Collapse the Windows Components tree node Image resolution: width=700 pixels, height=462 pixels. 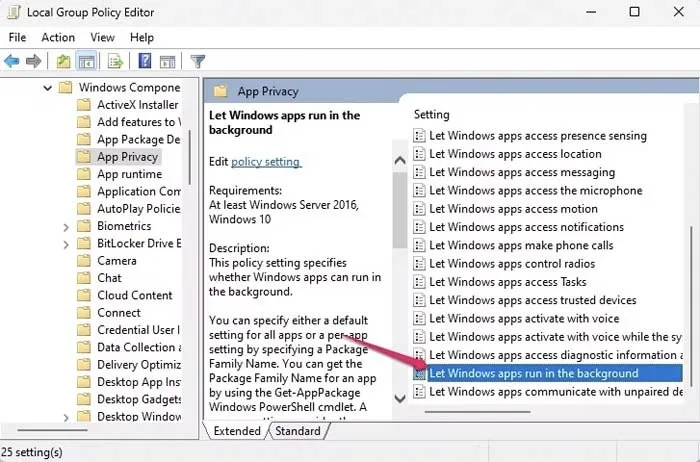coord(47,88)
